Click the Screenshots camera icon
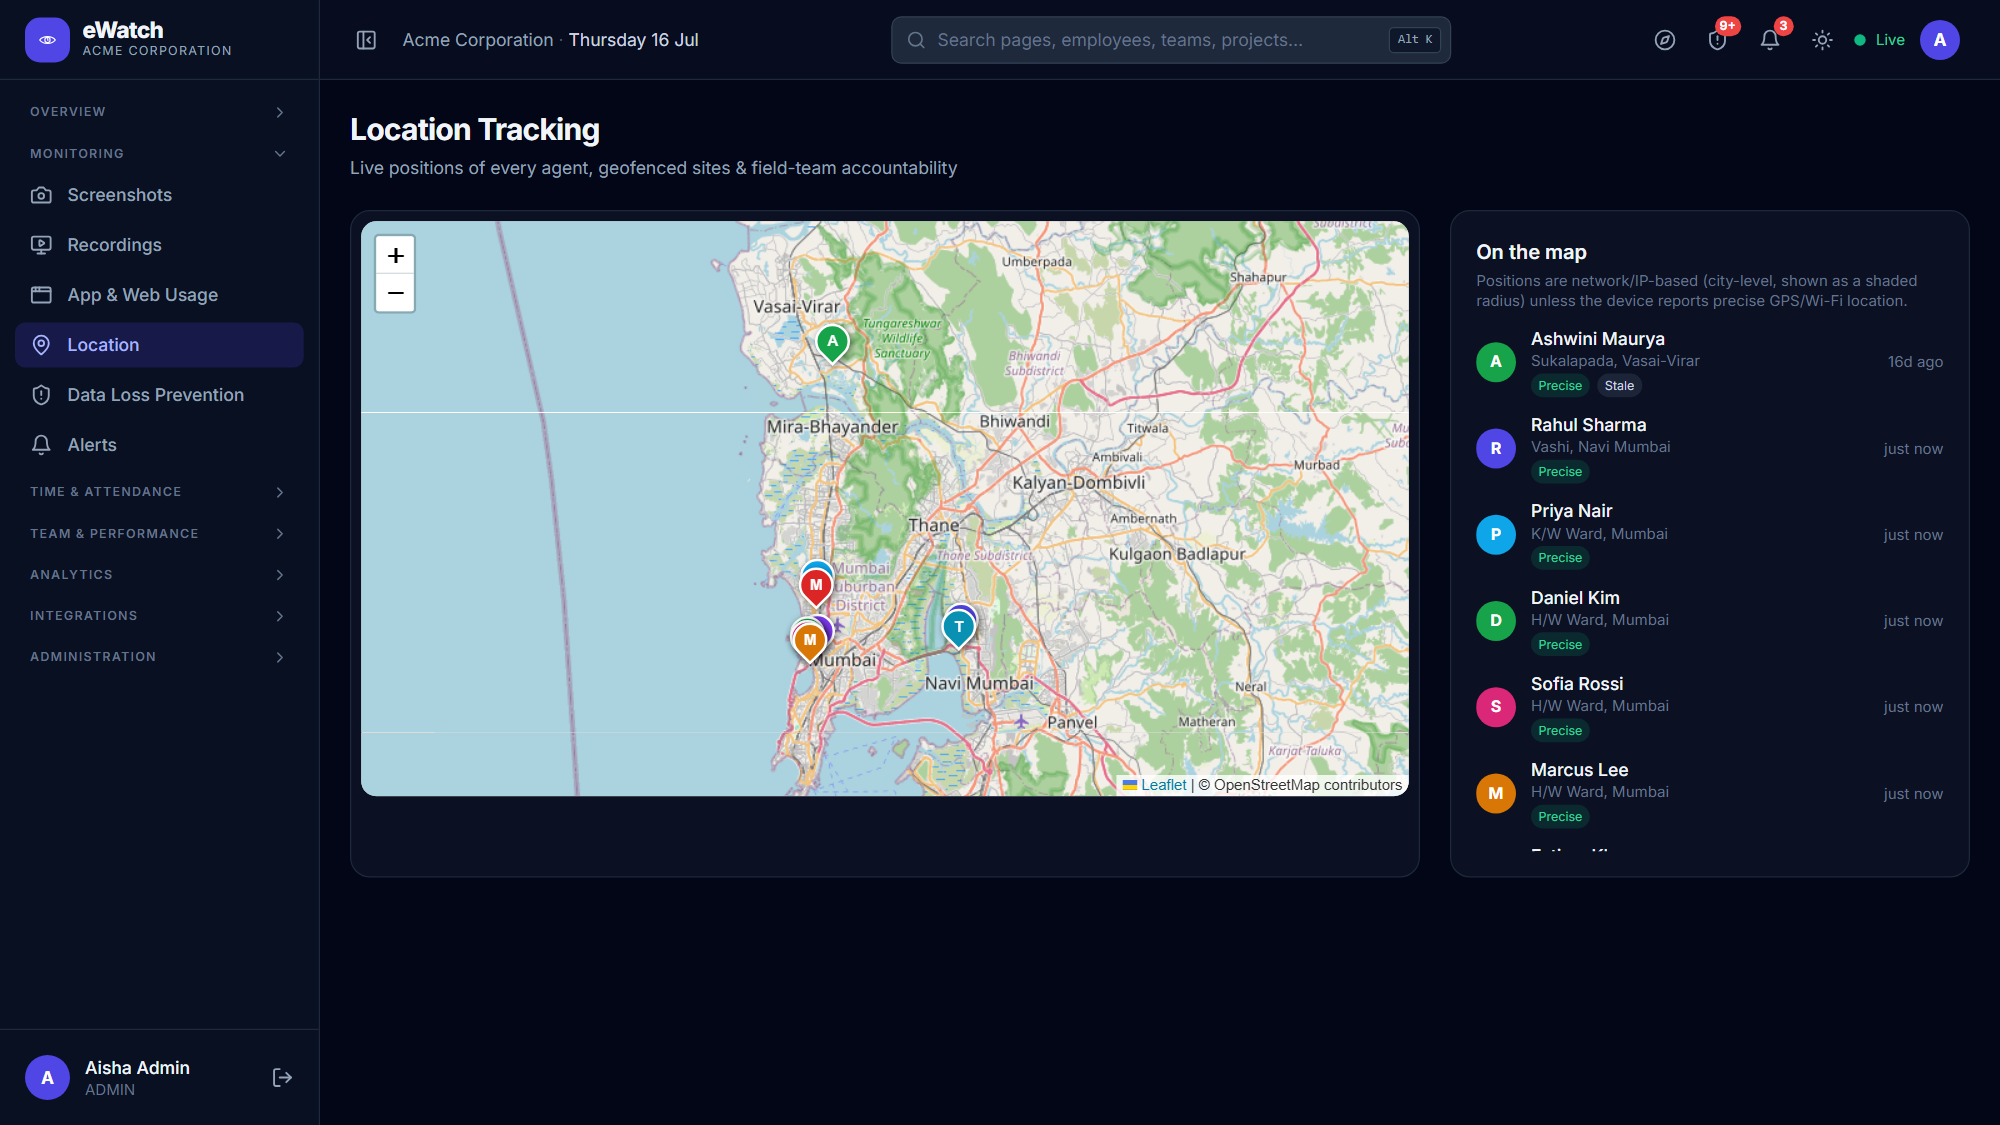This screenshot has height=1125, width=2000. click(41, 195)
